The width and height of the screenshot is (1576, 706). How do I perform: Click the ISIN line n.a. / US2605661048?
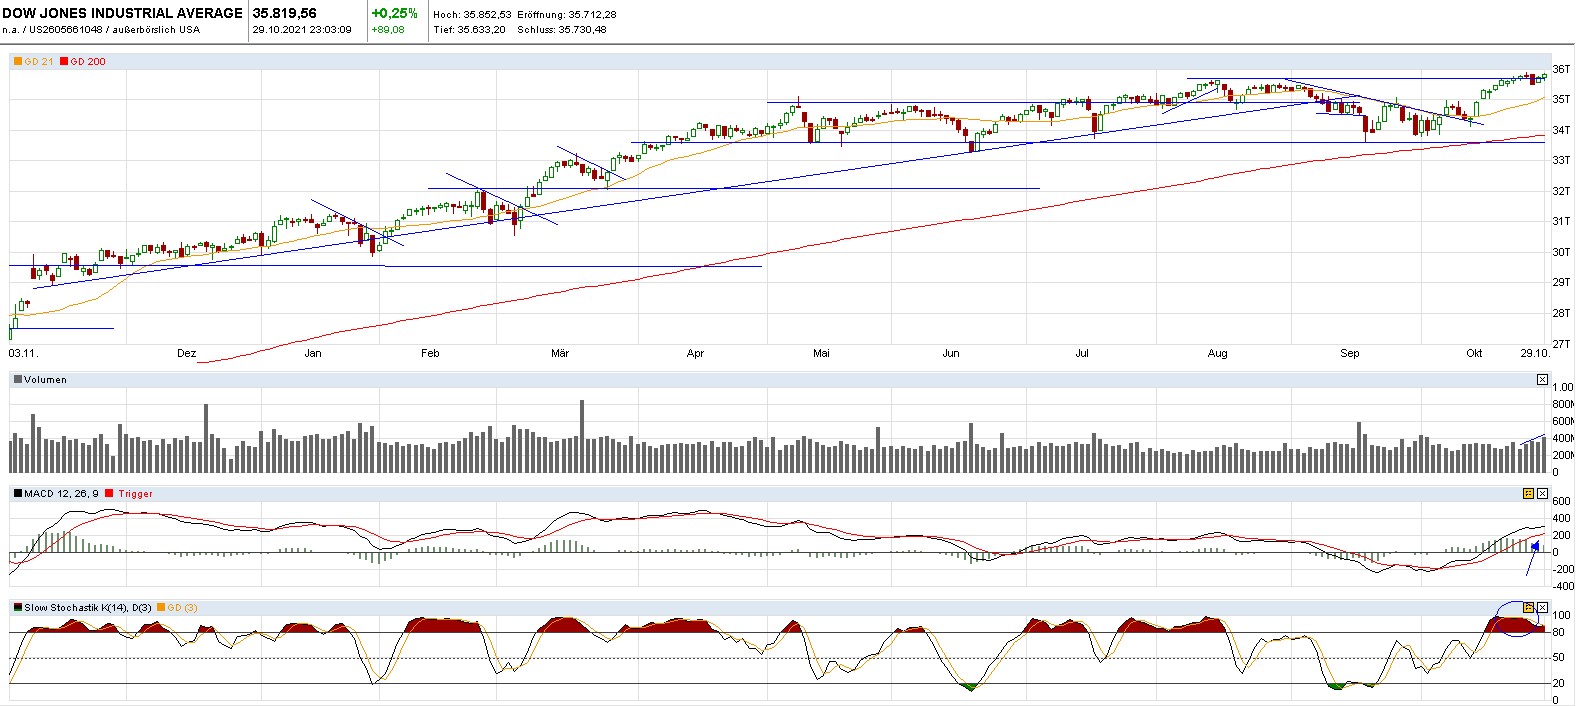click(x=102, y=30)
